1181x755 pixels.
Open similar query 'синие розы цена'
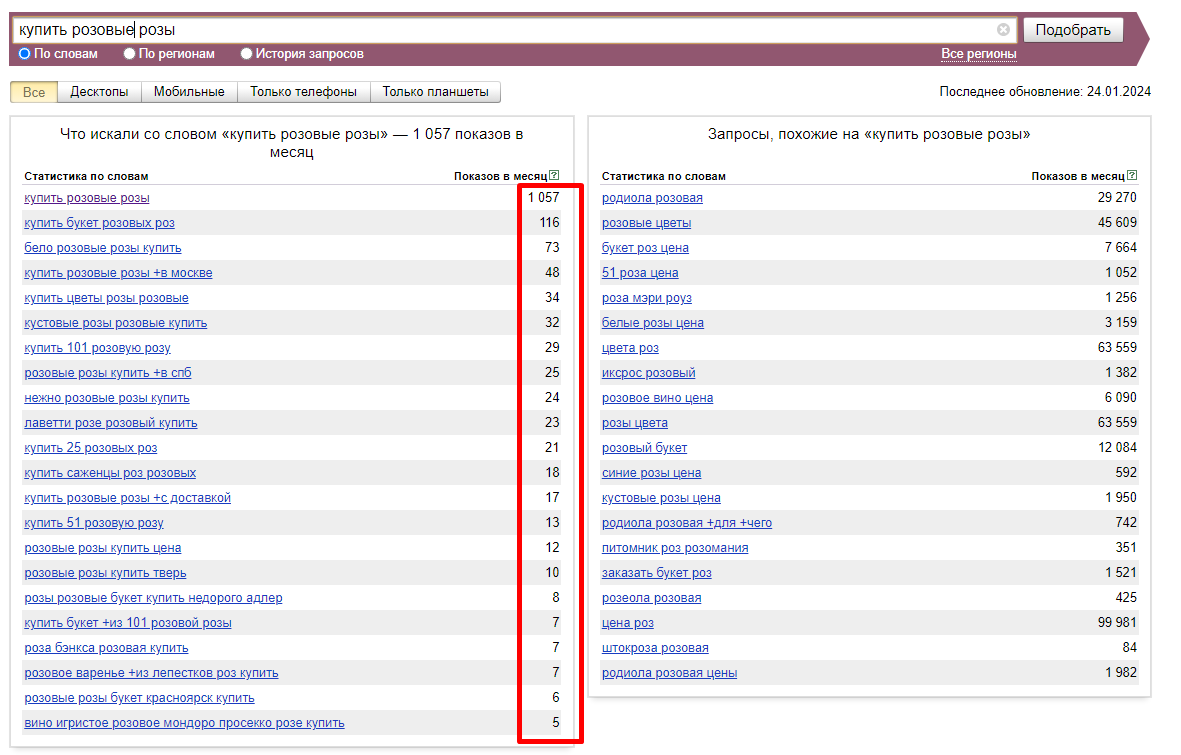click(x=652, y=473)
